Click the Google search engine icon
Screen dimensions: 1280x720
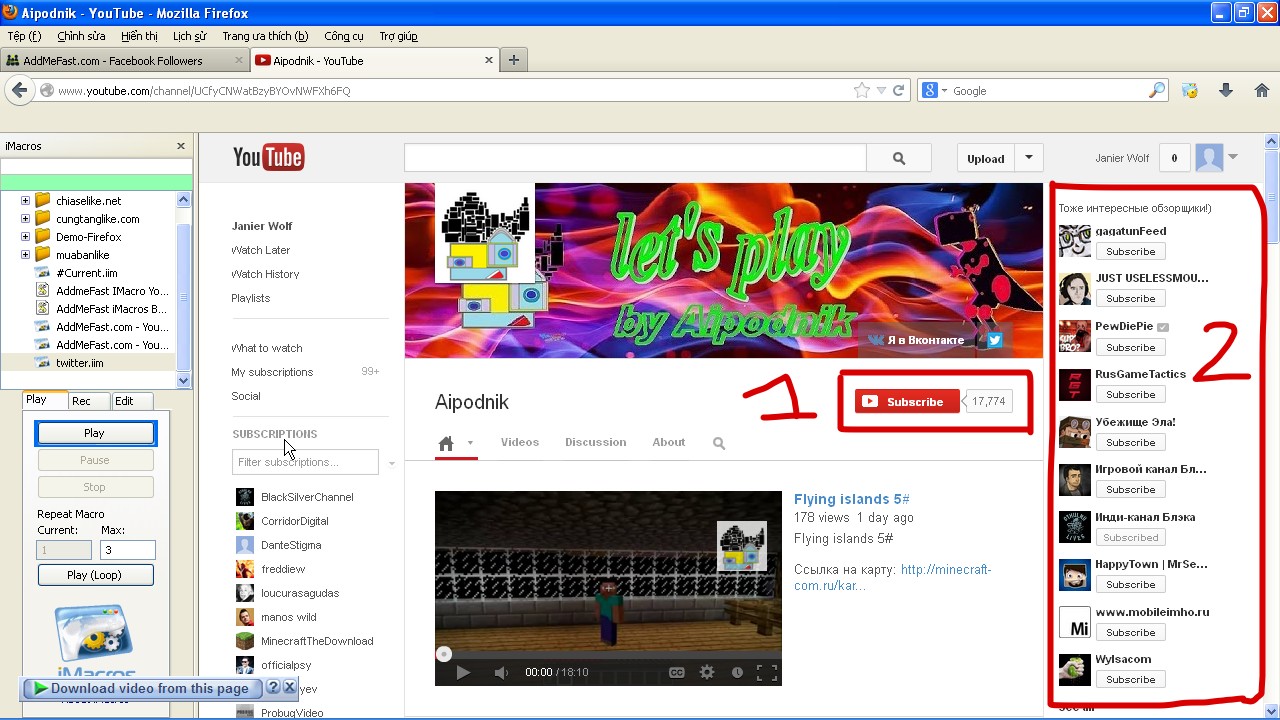coord(930,90)
